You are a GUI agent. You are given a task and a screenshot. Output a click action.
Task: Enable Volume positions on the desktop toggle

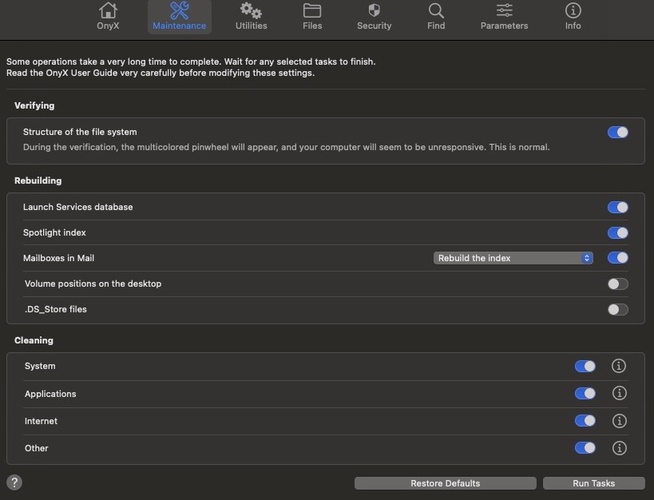point(618,284)
